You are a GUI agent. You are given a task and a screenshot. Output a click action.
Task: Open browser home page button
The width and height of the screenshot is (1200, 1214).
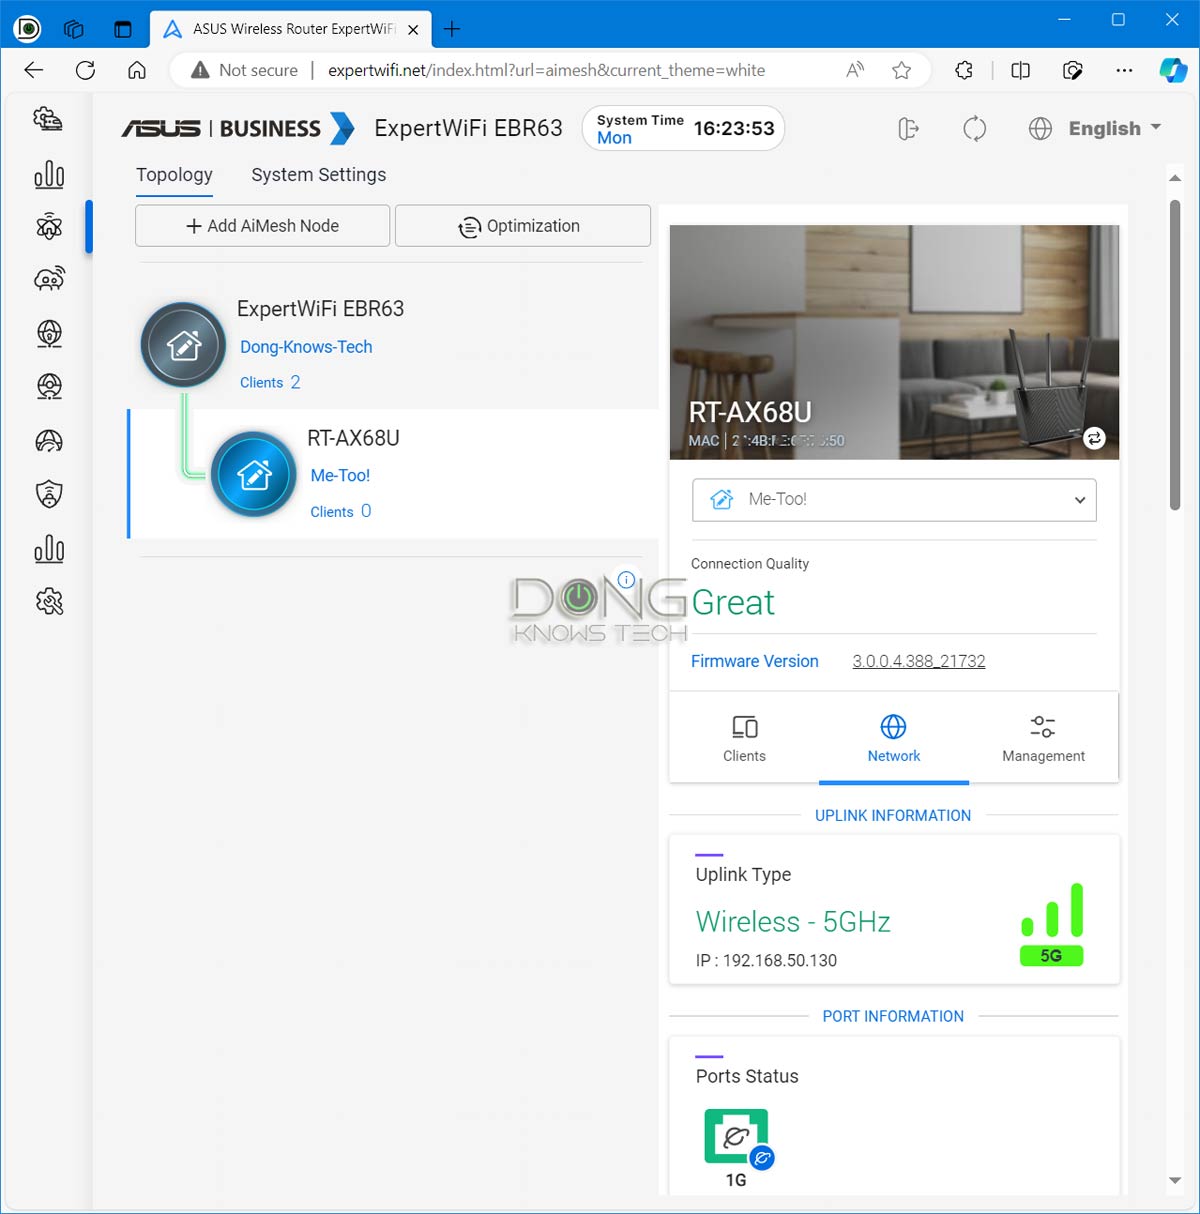137,70
